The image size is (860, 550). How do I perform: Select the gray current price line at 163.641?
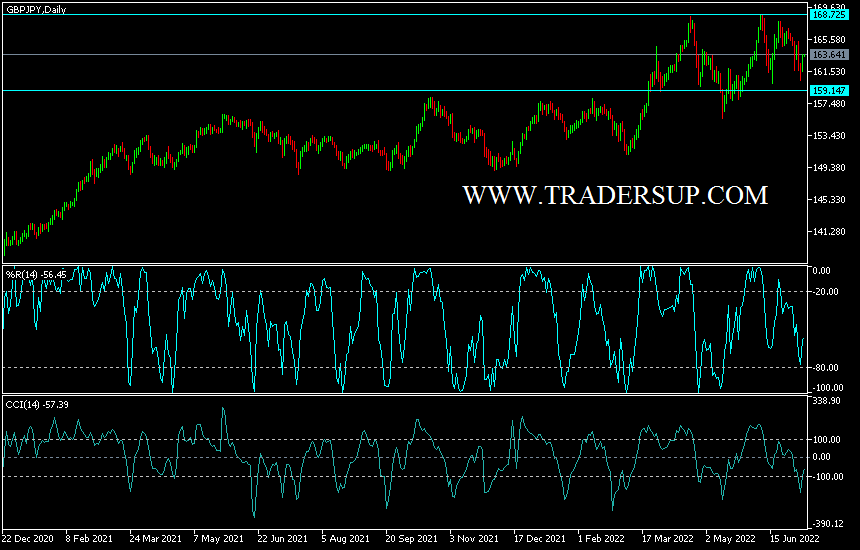point(405,54)
